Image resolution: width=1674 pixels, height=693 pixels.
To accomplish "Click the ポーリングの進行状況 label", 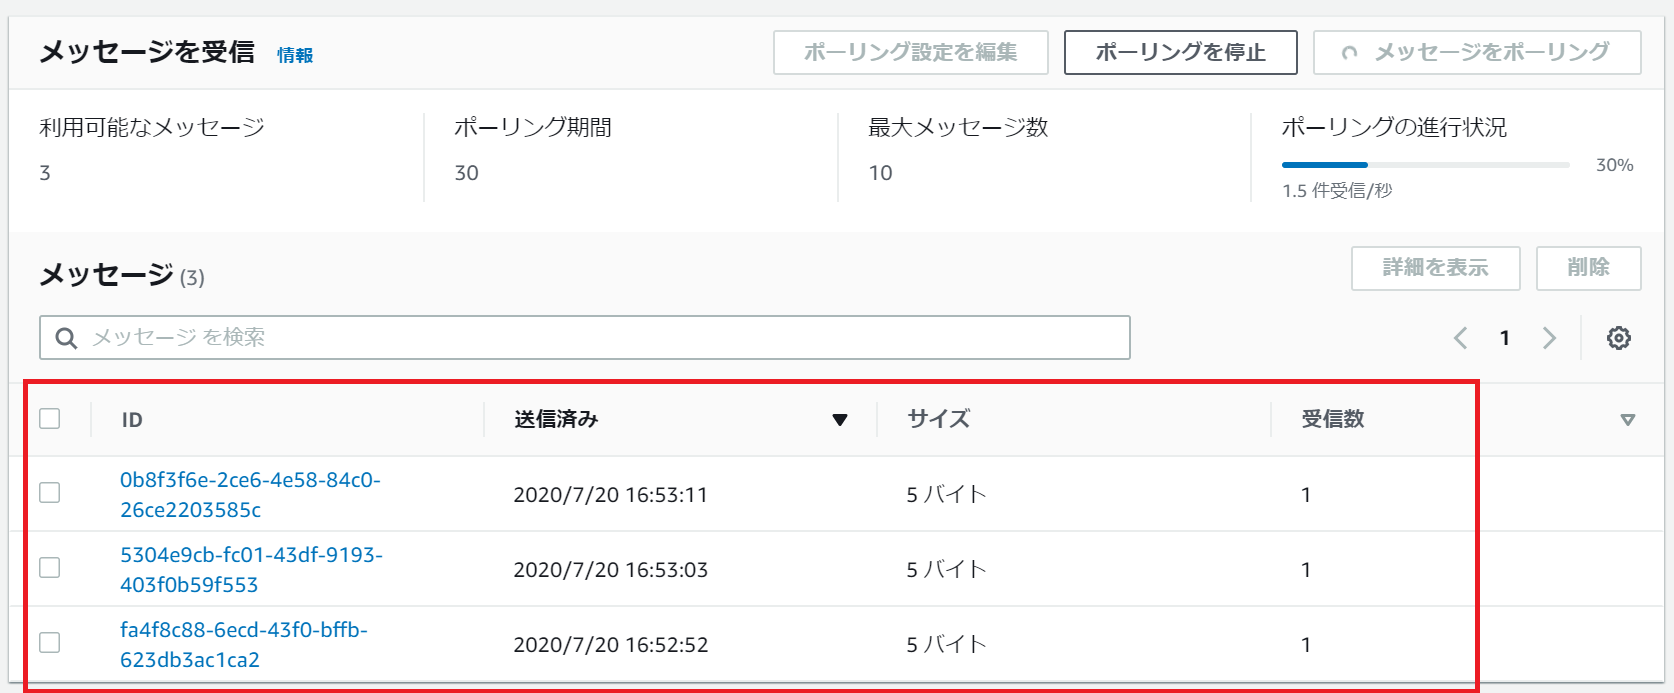I will click(1394, 127).
